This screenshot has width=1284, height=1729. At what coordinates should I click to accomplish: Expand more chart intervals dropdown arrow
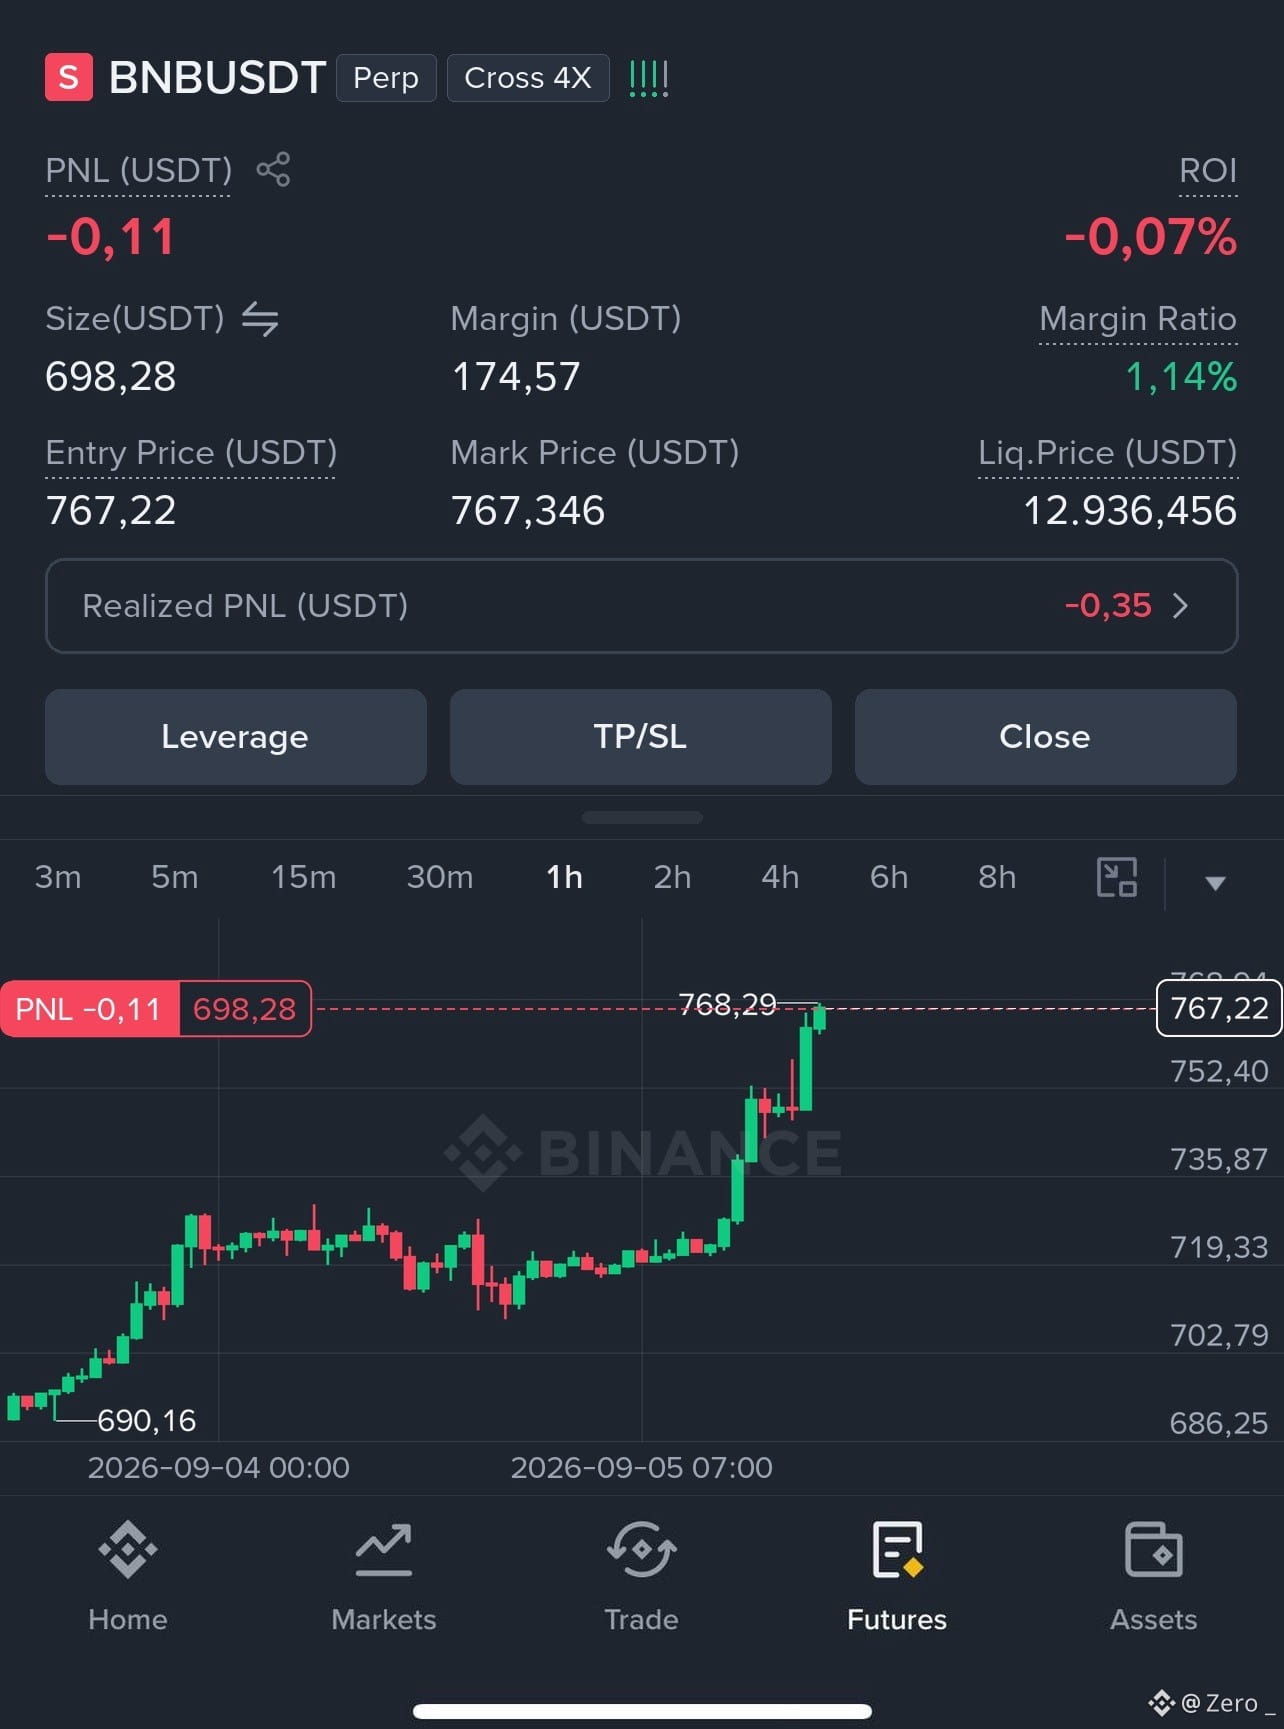[x=1215, y=883]
